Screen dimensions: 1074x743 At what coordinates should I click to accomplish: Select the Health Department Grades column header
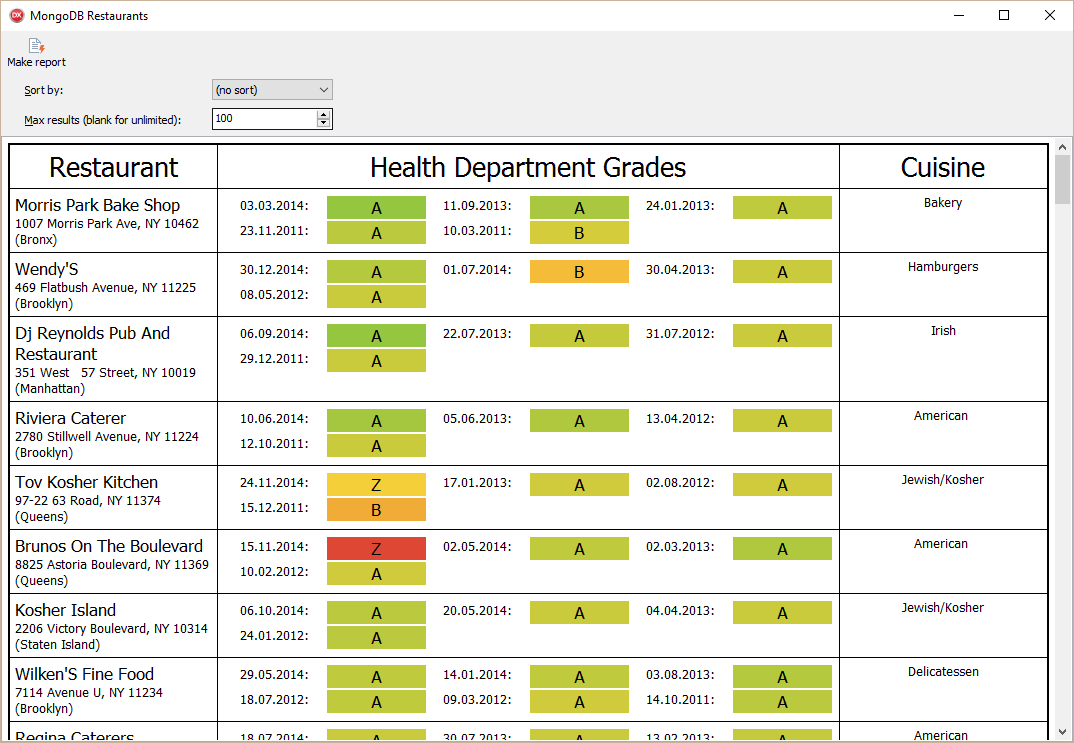(528, 167)
